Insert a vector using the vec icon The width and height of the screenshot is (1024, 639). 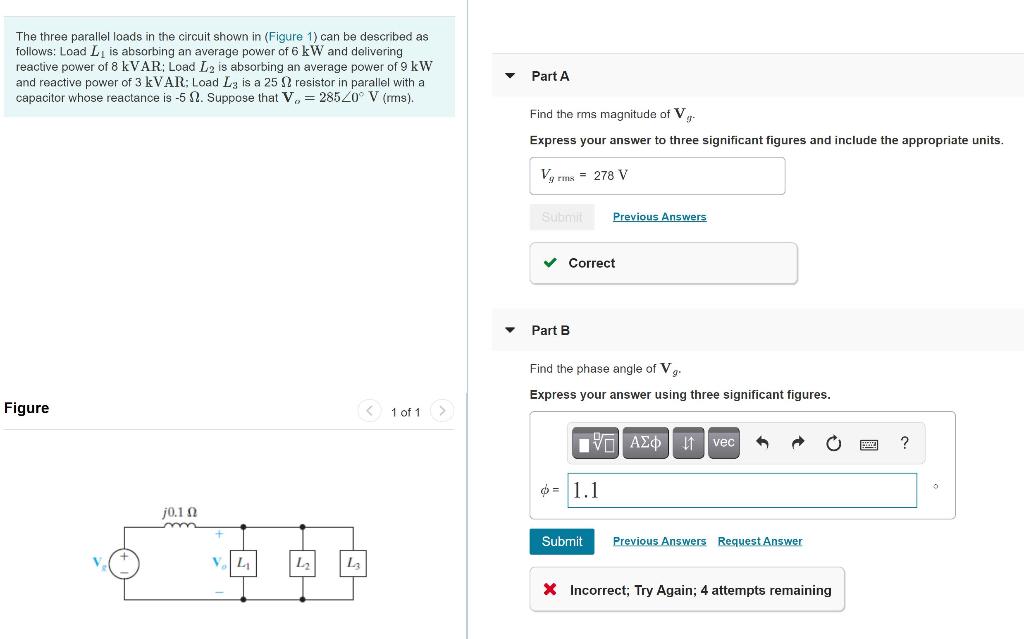[724, 442]
